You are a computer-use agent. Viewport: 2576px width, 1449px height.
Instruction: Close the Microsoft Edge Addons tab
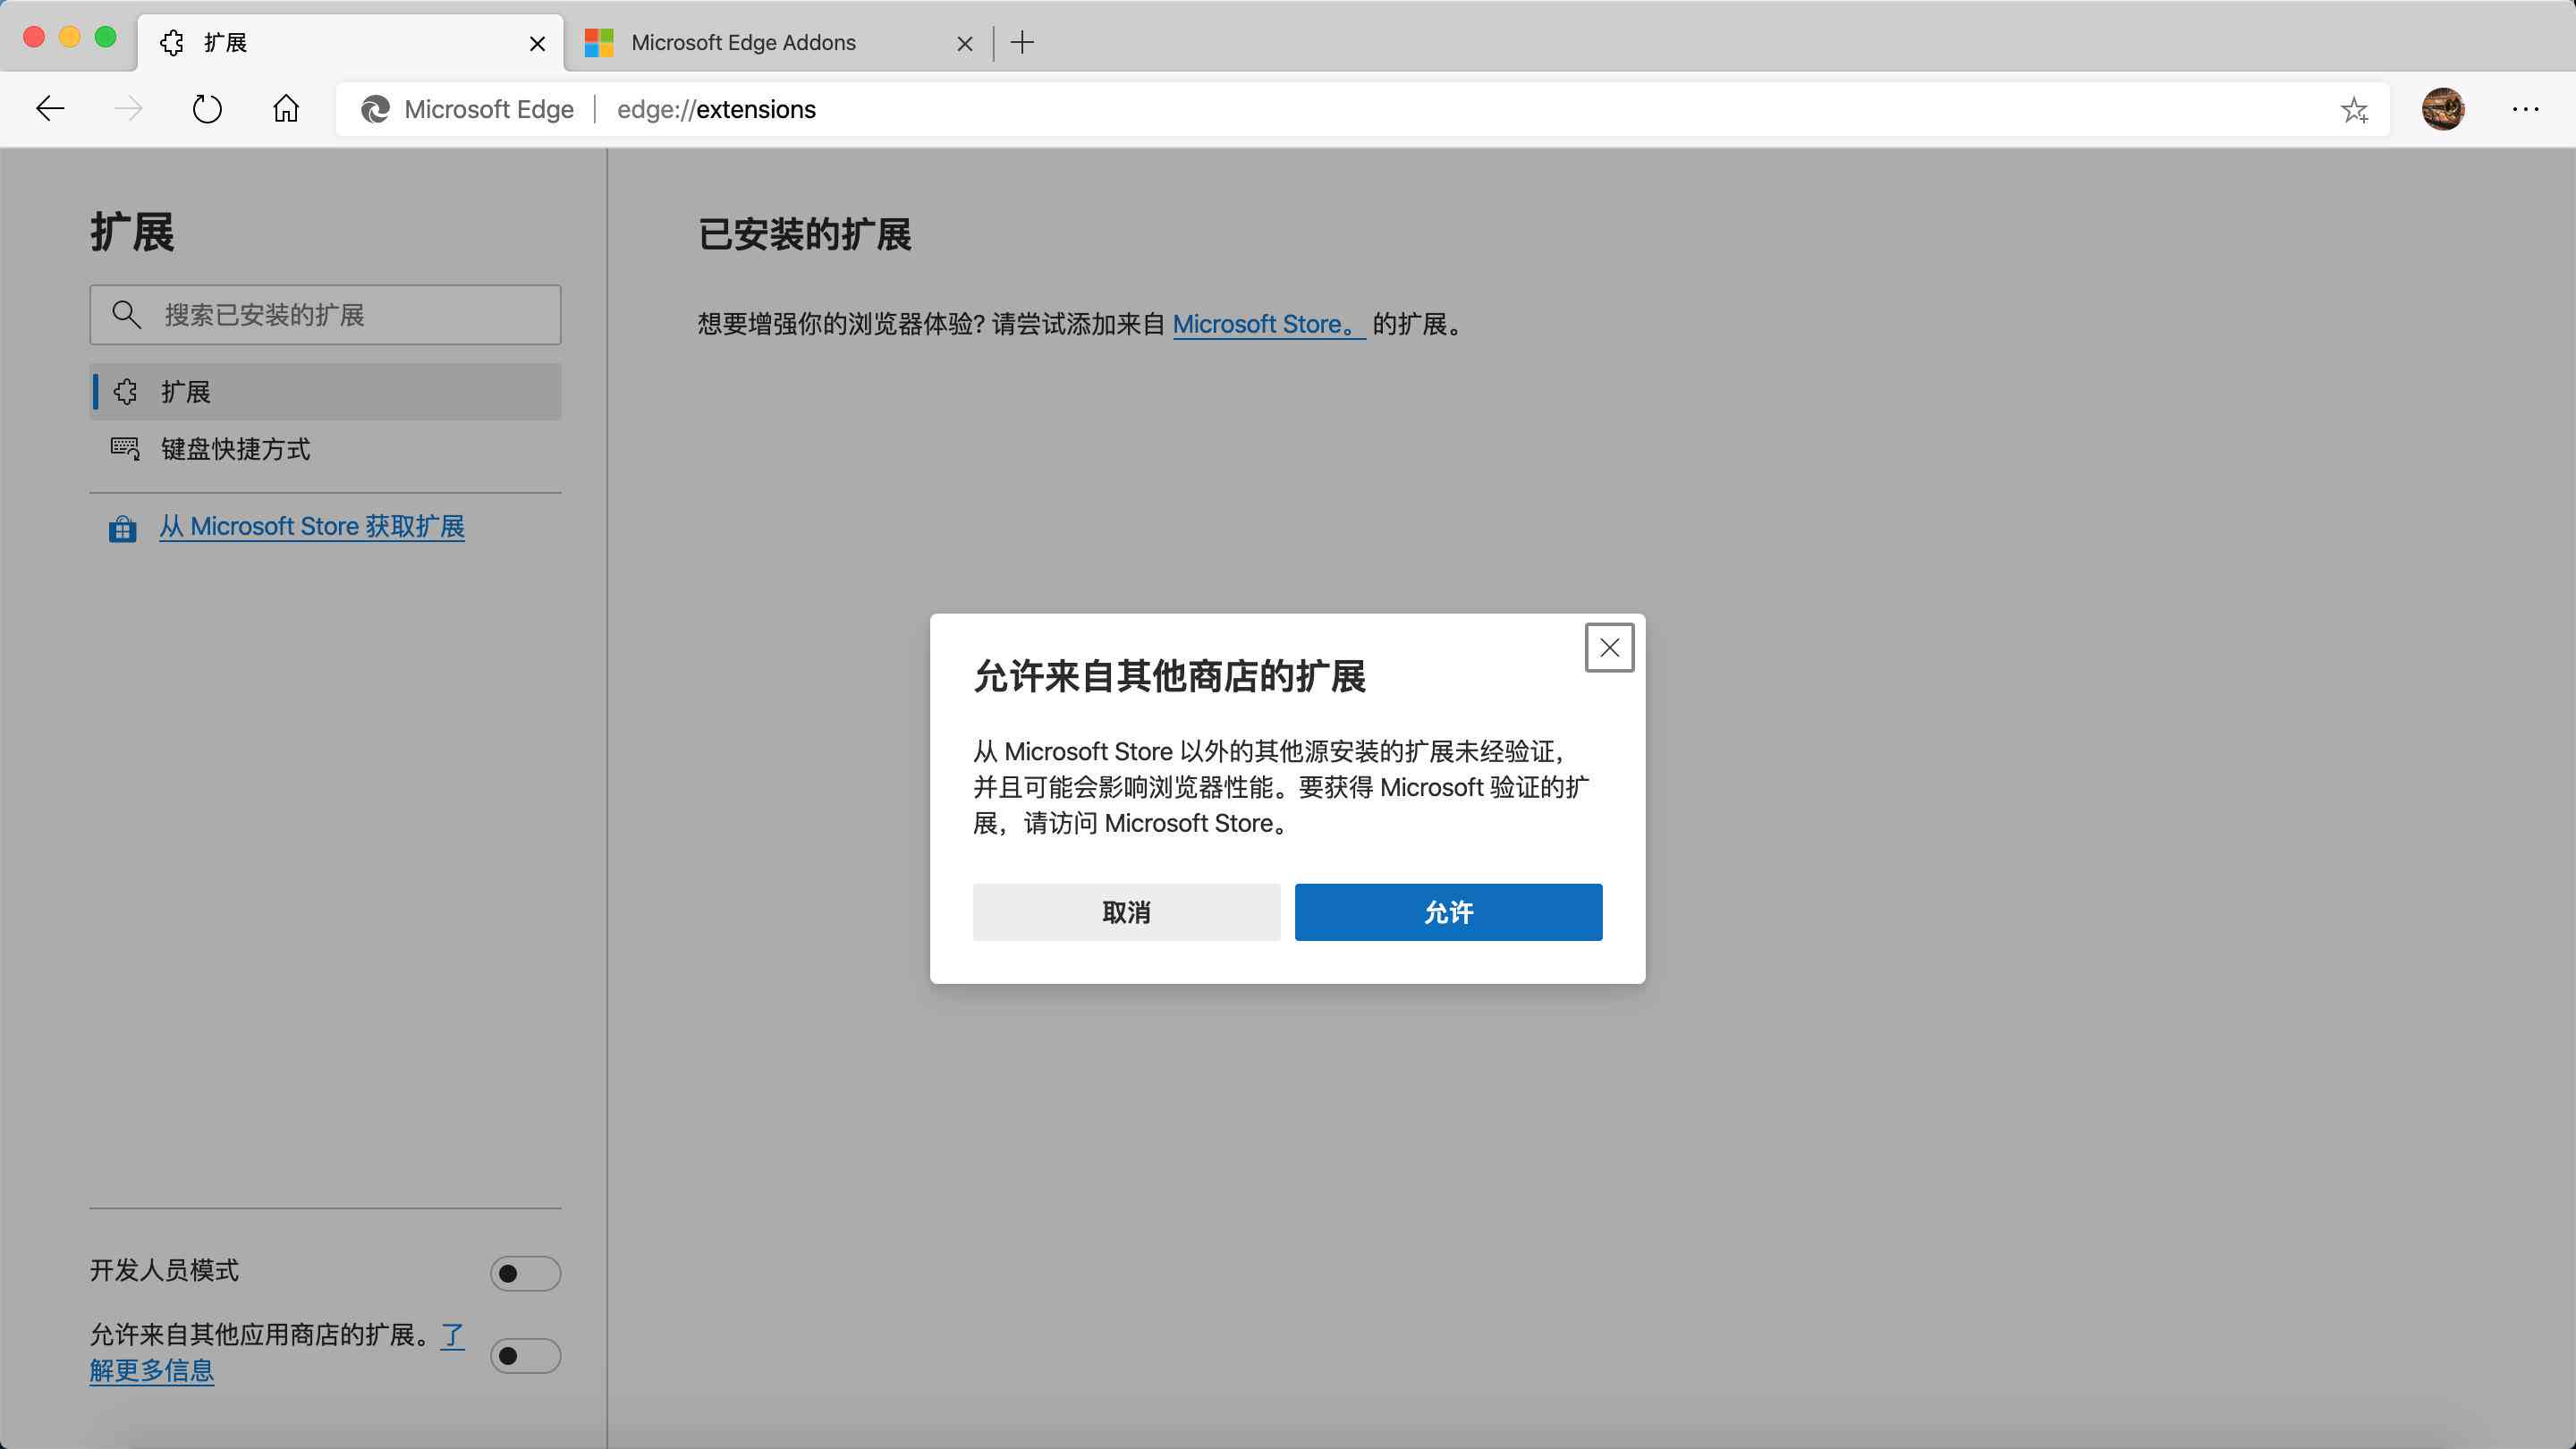(964, 43)
